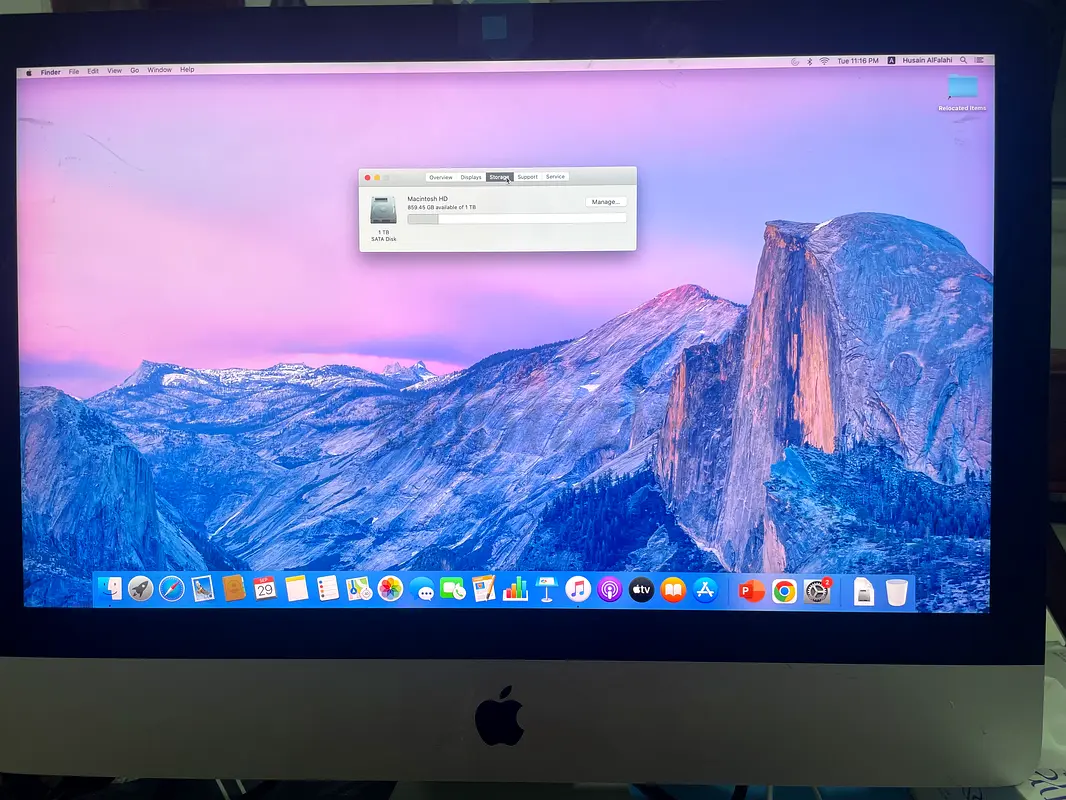Open Google Chrome from the Dock
The width and height of the screenshot is (1066, 800).
[784, 592]
